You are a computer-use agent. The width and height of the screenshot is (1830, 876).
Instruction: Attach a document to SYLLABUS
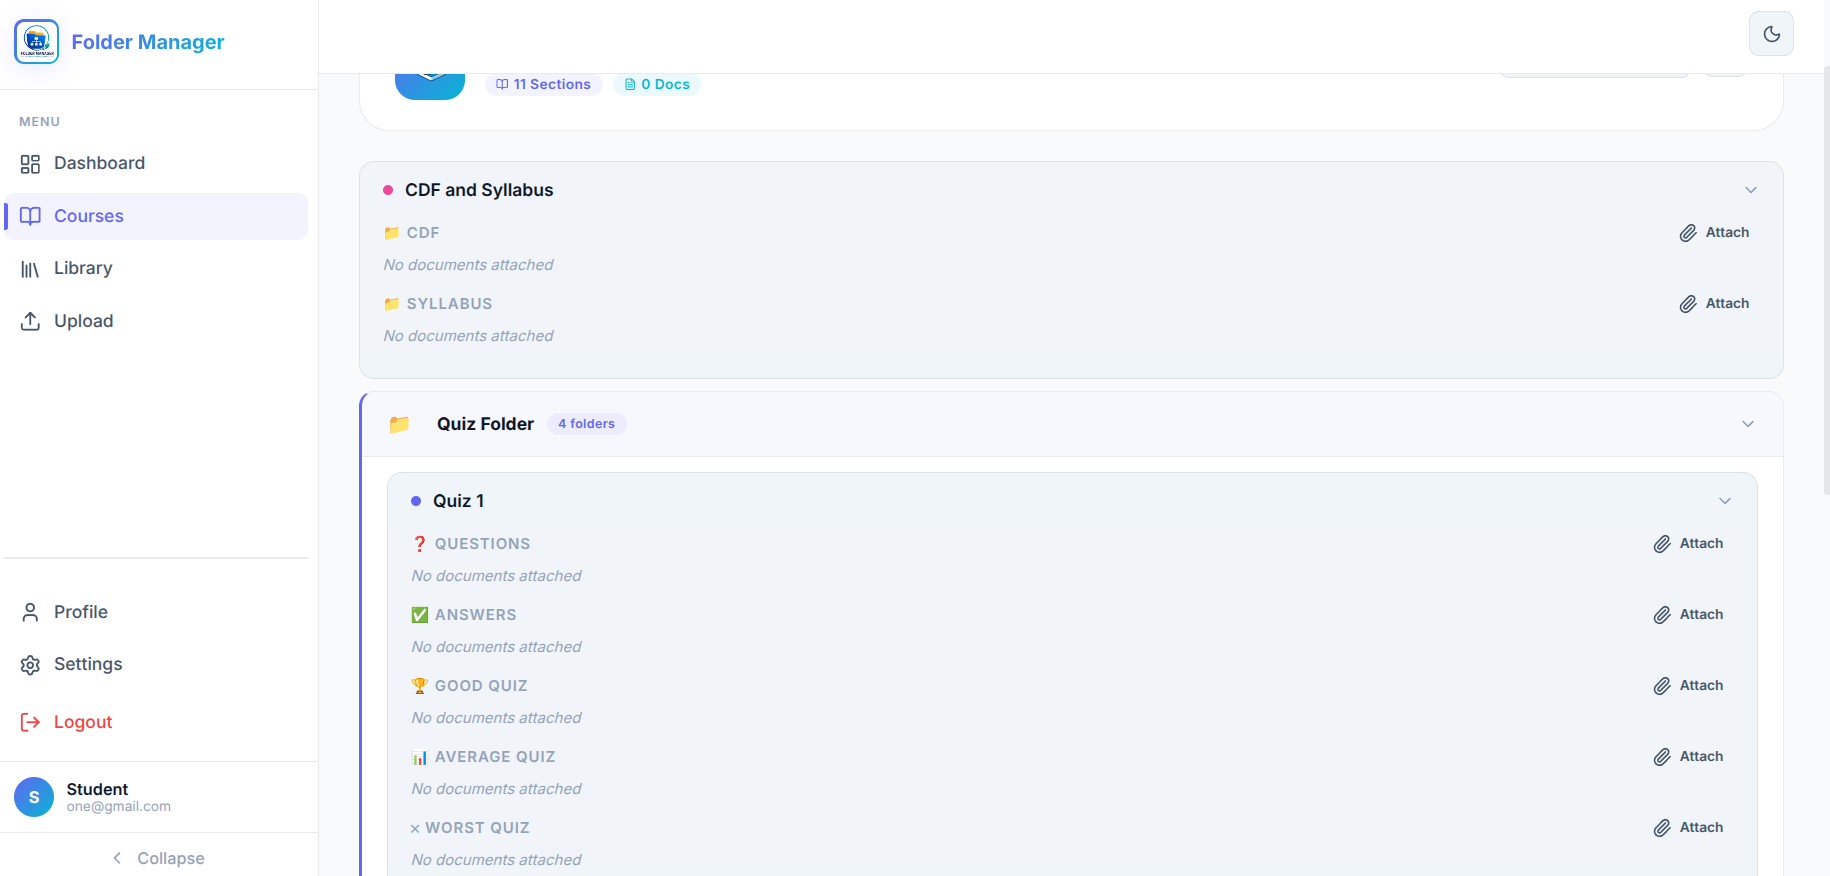pos(1715,304)
